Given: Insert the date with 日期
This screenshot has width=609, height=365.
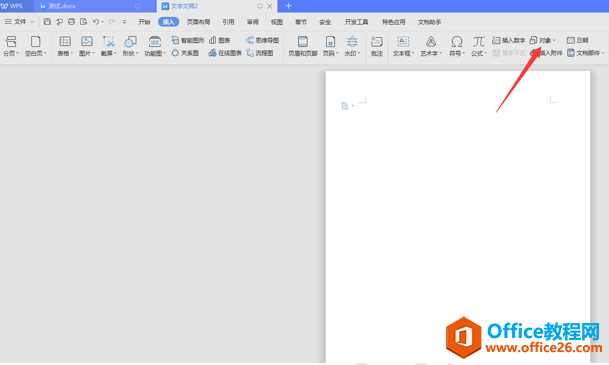Looking at the screenshot, I should click(578, 40).
